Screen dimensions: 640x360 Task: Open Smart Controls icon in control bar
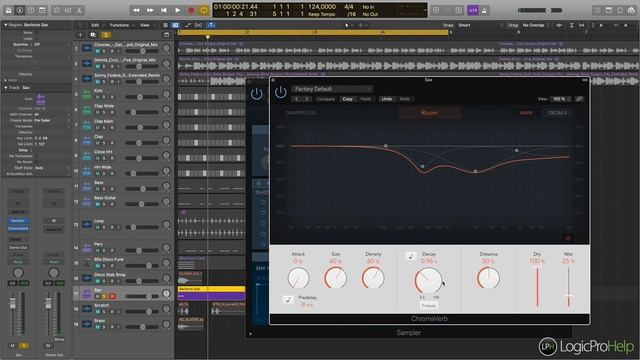coord(57,10)
